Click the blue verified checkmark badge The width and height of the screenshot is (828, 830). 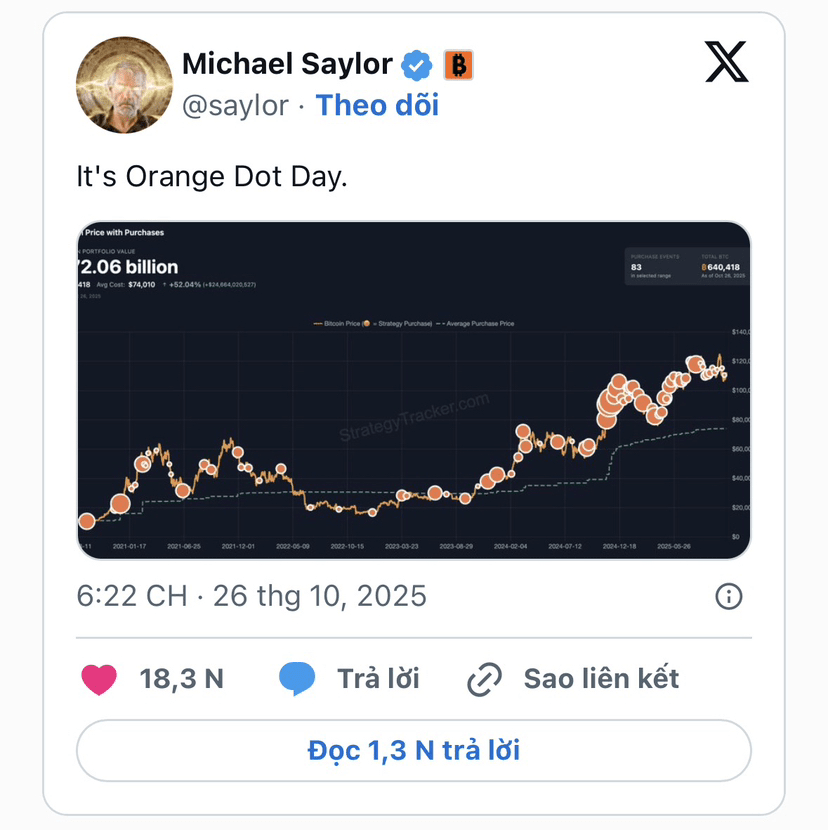point(416,66)
